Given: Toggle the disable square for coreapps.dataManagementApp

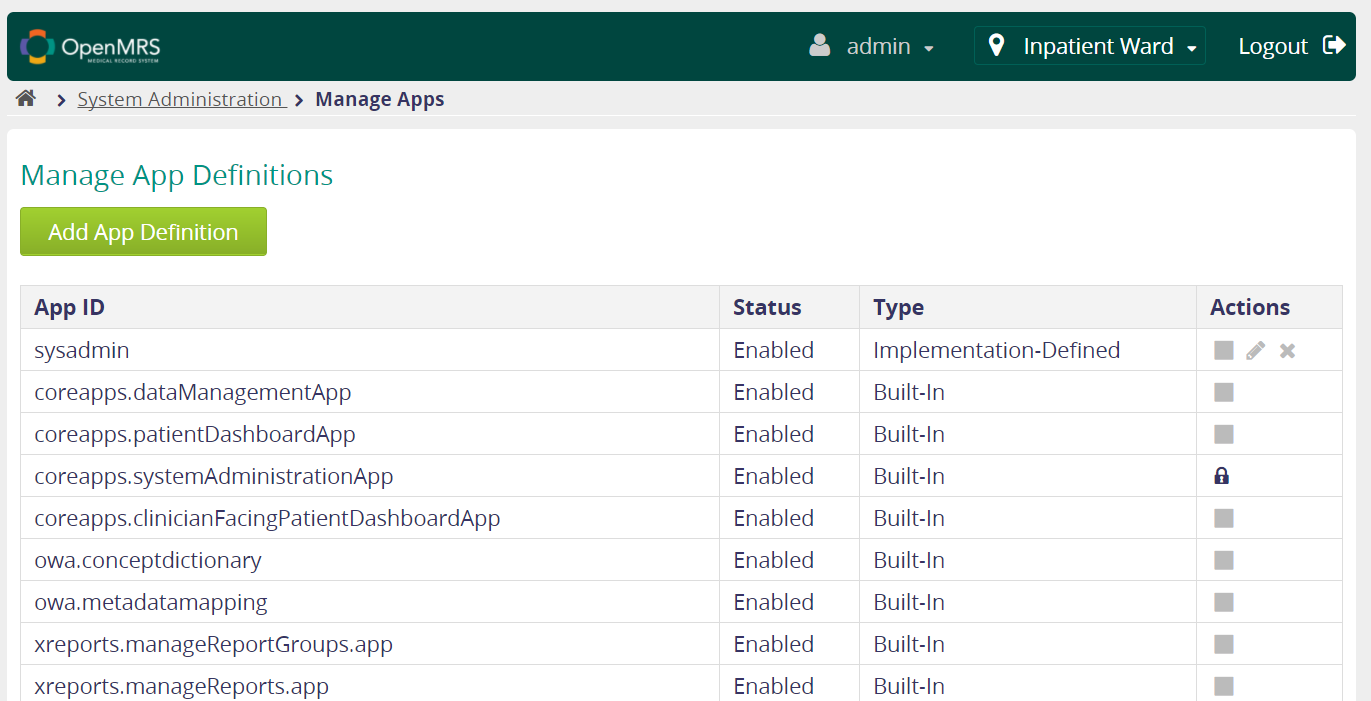Looking at the screenshot, I should coord(1222,392).
